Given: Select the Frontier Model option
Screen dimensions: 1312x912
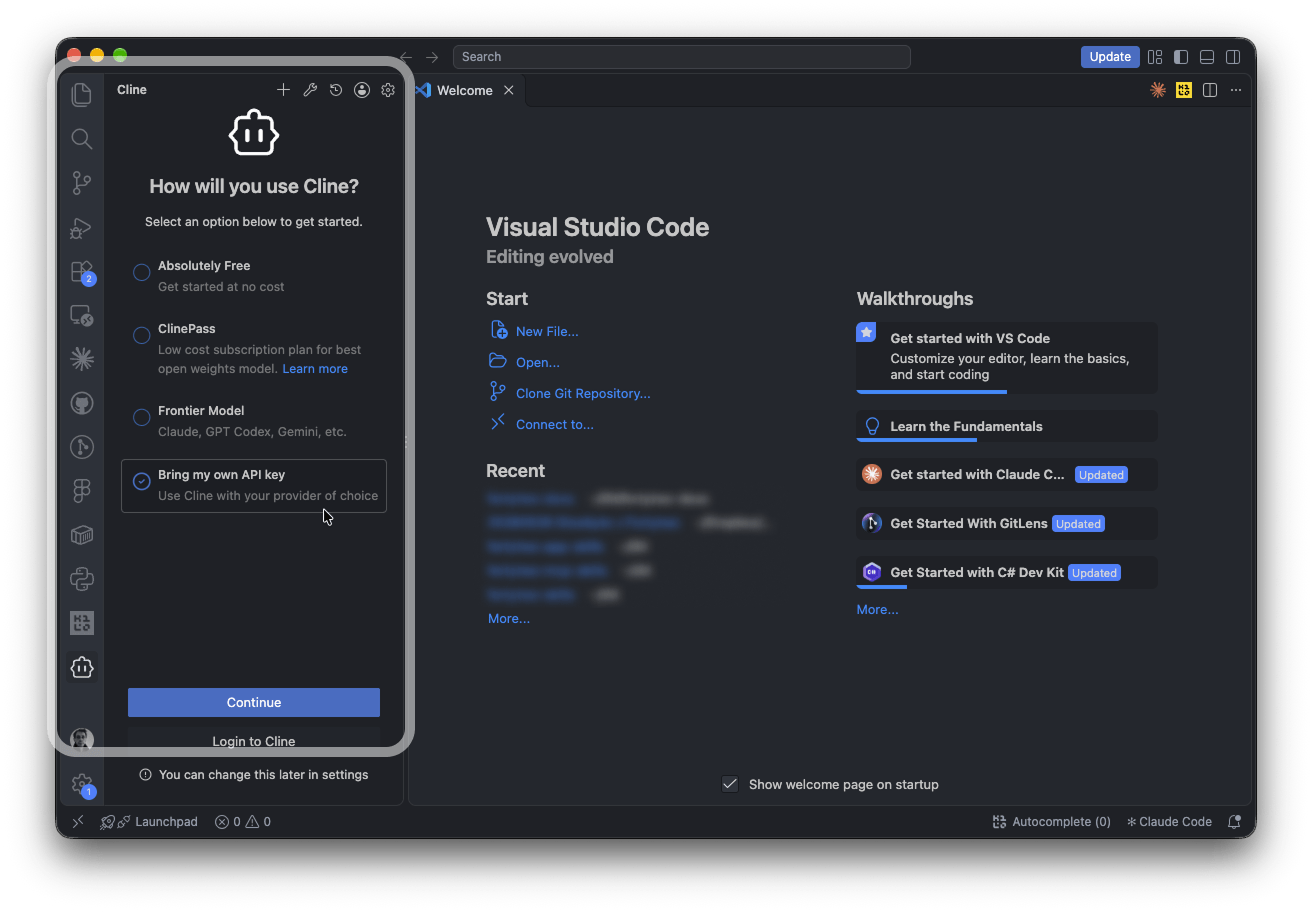Looking at the screenshot, I should 254,421.
